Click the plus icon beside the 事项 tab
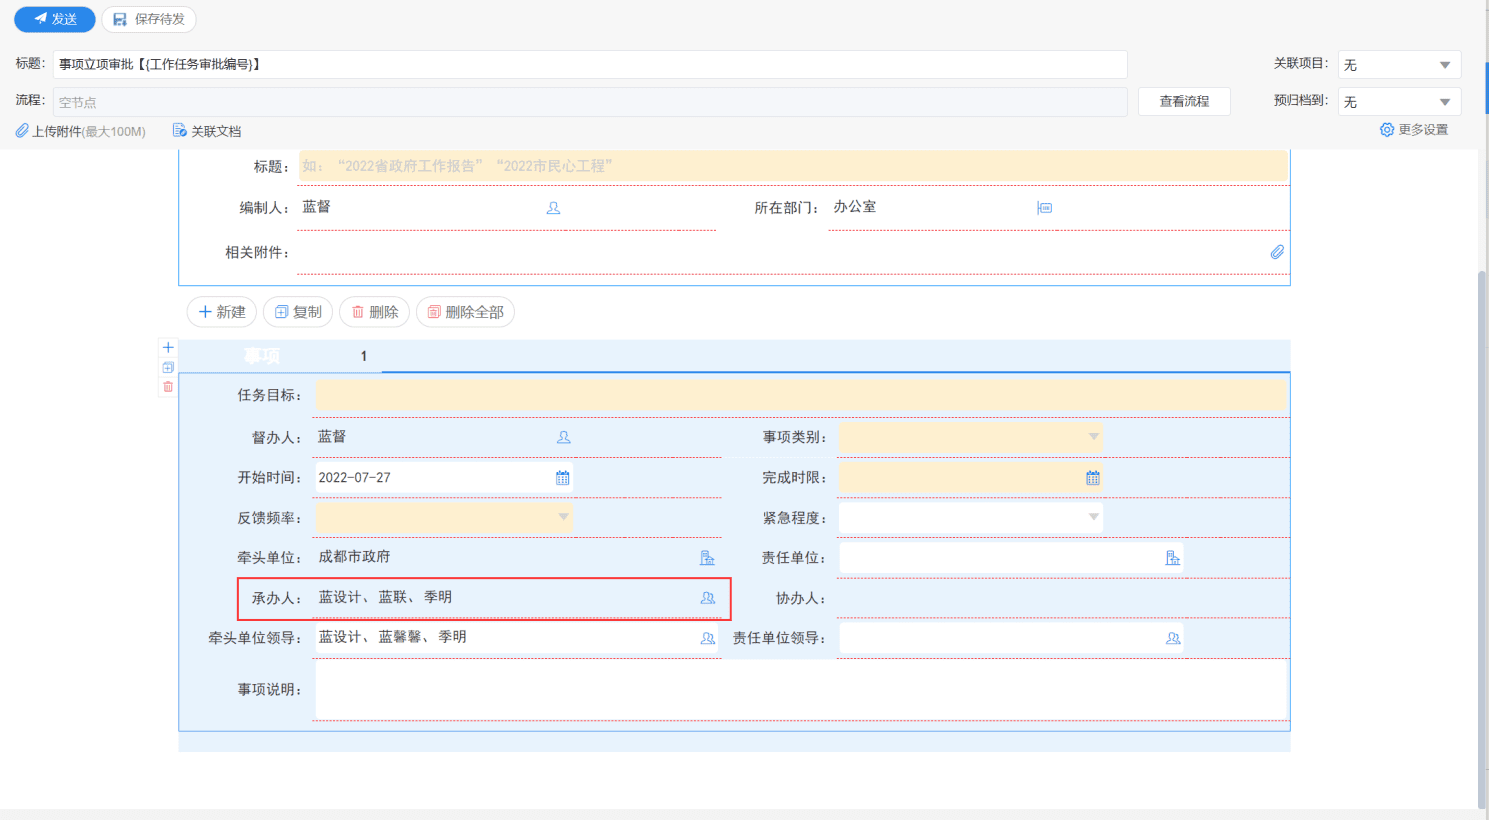The image size is (1489, 820). pyautogui.click(x=168, y=348)
